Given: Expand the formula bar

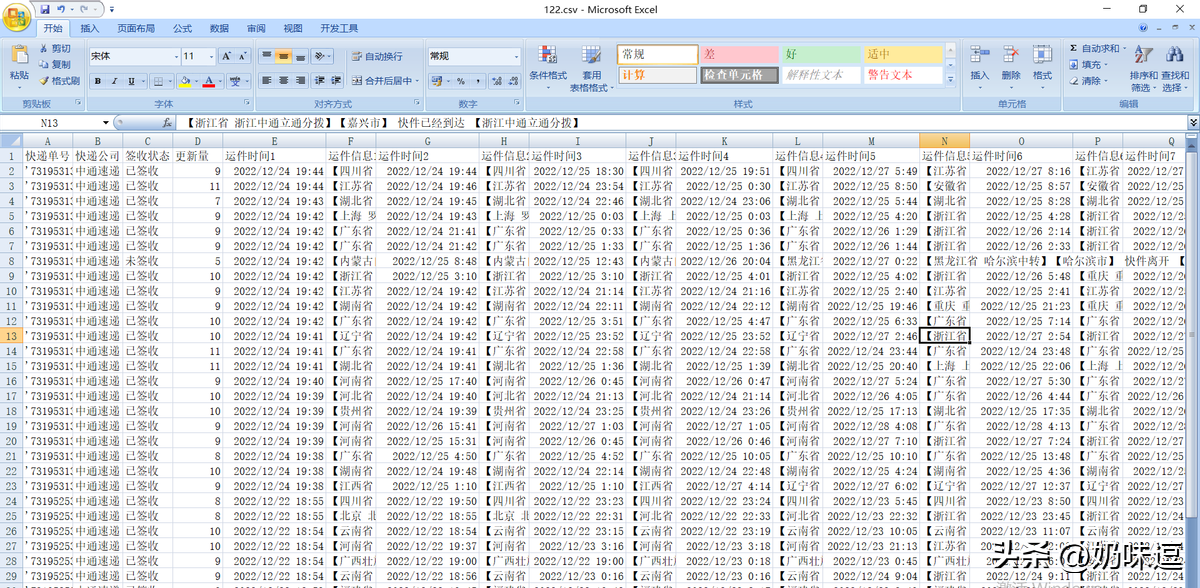Looking at the screenshot, I should pyautogui.click(x=1193, y=122).
